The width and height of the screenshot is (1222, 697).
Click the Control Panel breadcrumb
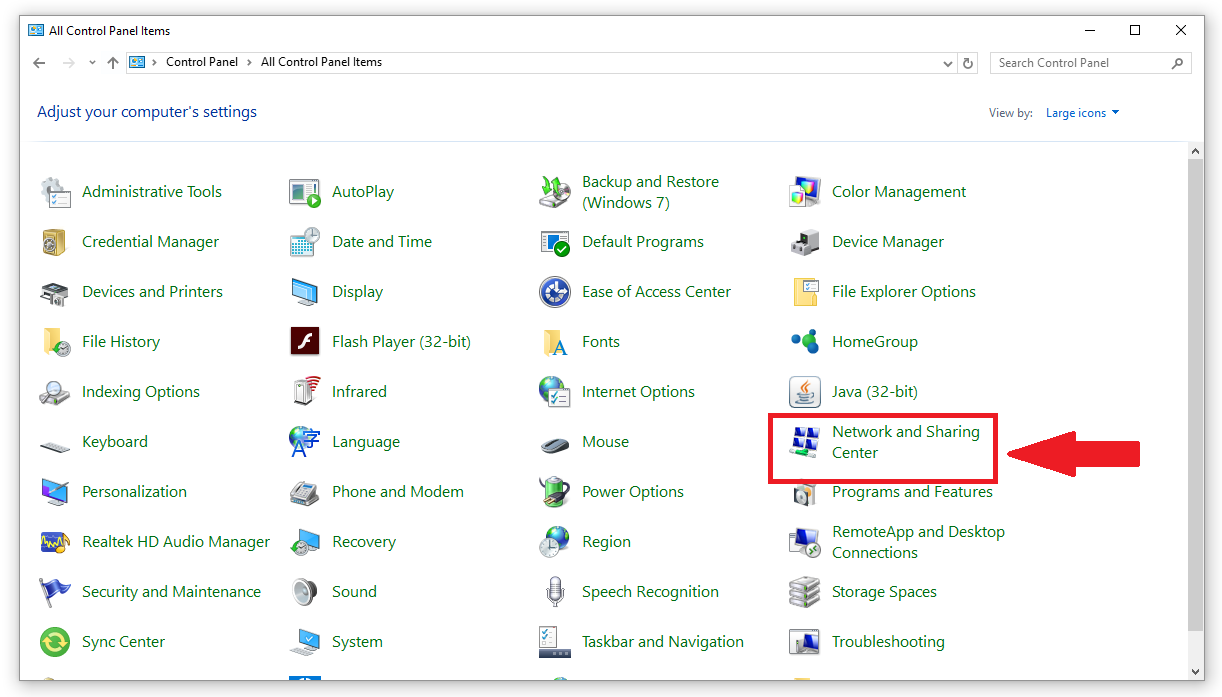202,62
